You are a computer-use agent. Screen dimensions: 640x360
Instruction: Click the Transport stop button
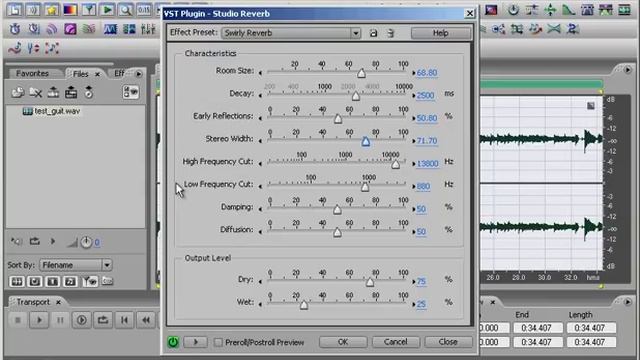coord(18,320)
